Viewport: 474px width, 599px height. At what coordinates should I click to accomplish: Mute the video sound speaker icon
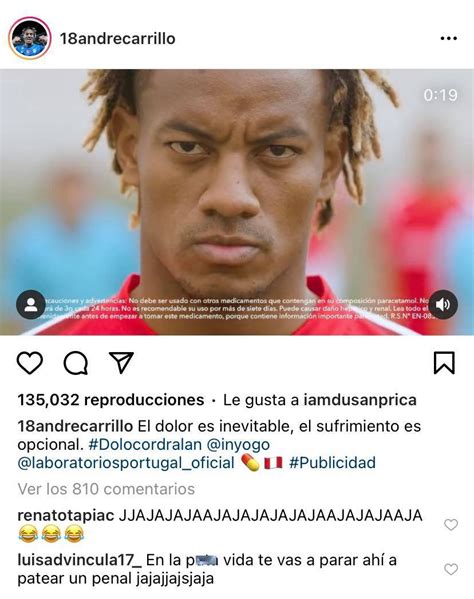(443, 304)
